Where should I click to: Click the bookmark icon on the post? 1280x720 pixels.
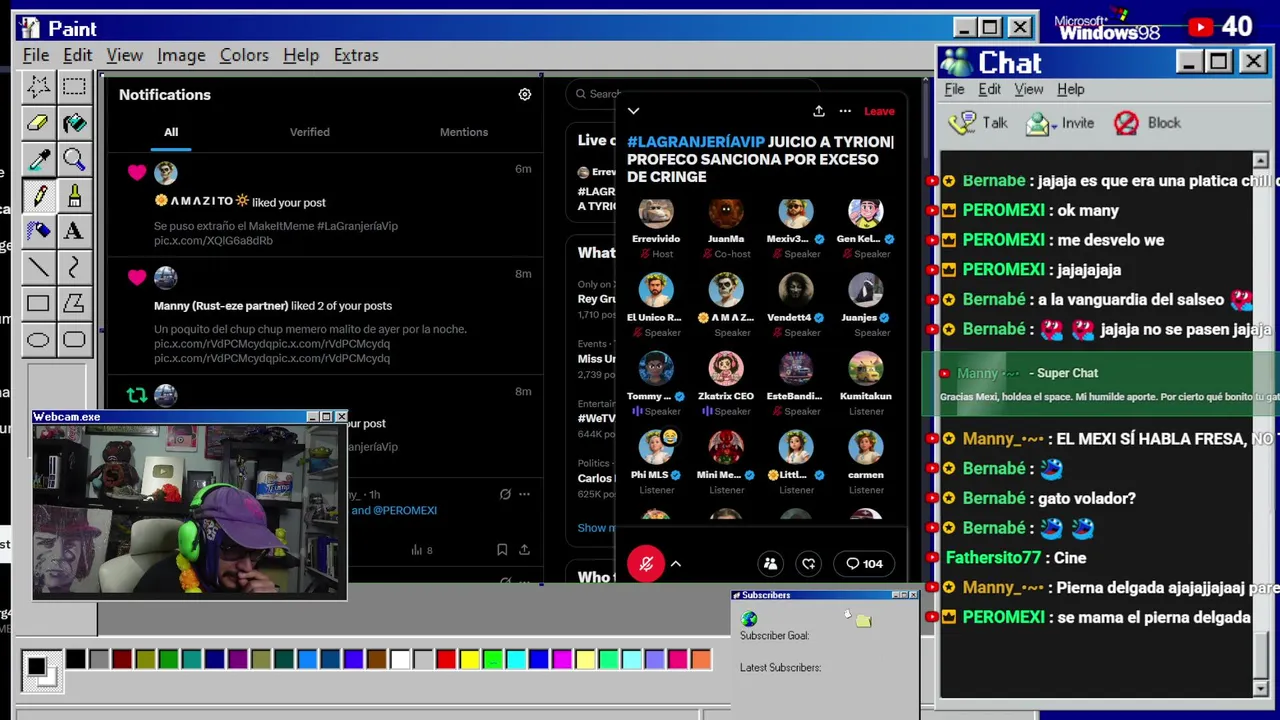point(502,550)
